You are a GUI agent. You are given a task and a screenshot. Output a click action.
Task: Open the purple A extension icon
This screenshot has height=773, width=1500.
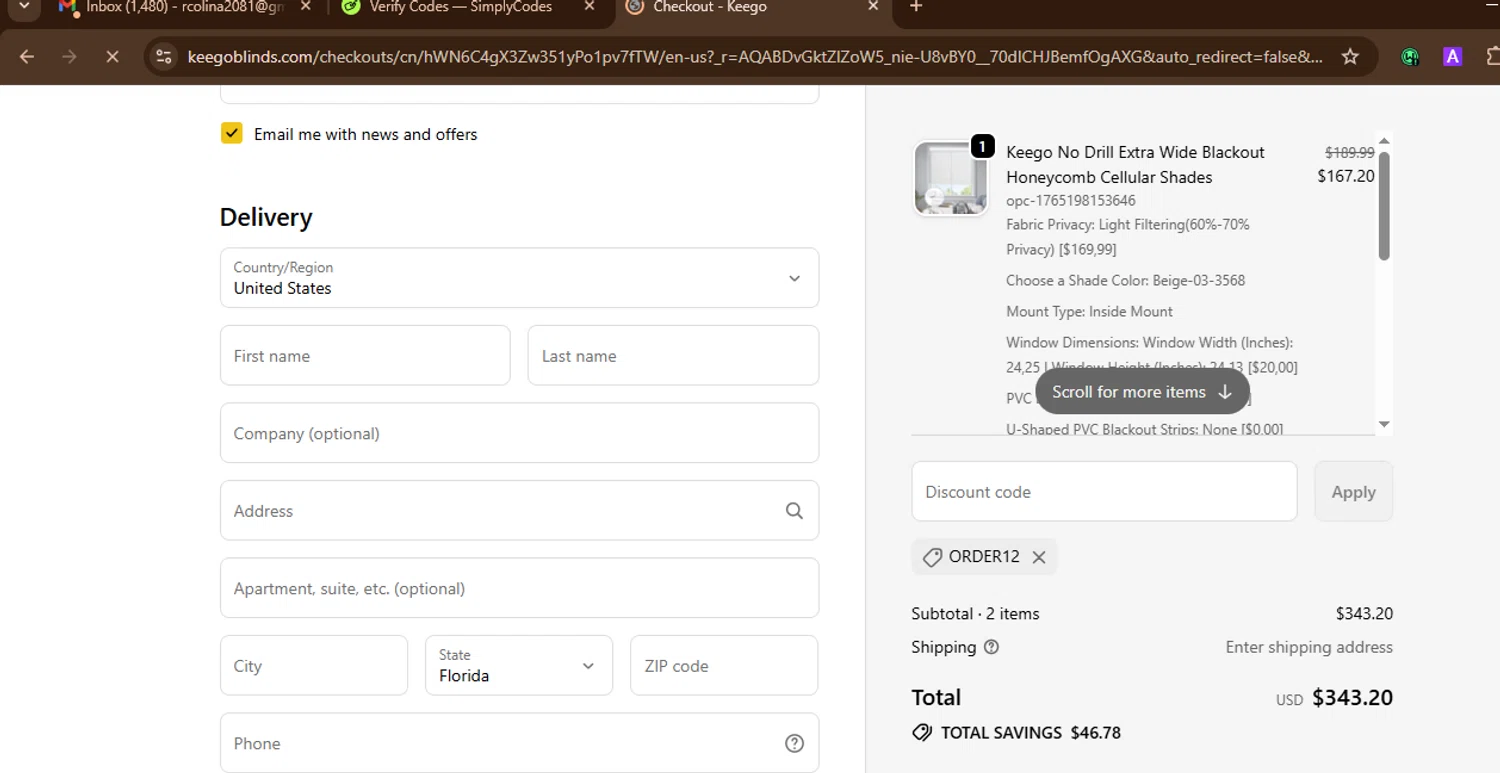tap(1452, 57)
